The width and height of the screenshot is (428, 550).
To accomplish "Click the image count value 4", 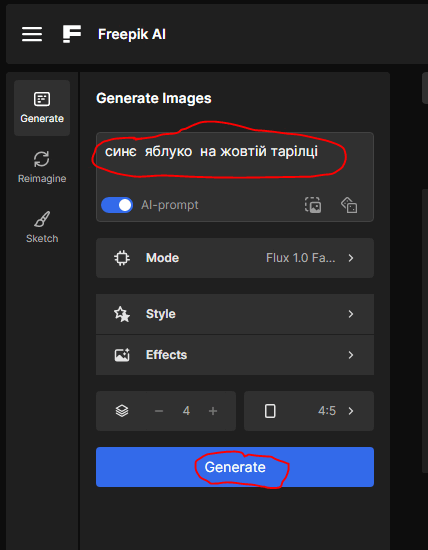I will click(x=186, y=411).
